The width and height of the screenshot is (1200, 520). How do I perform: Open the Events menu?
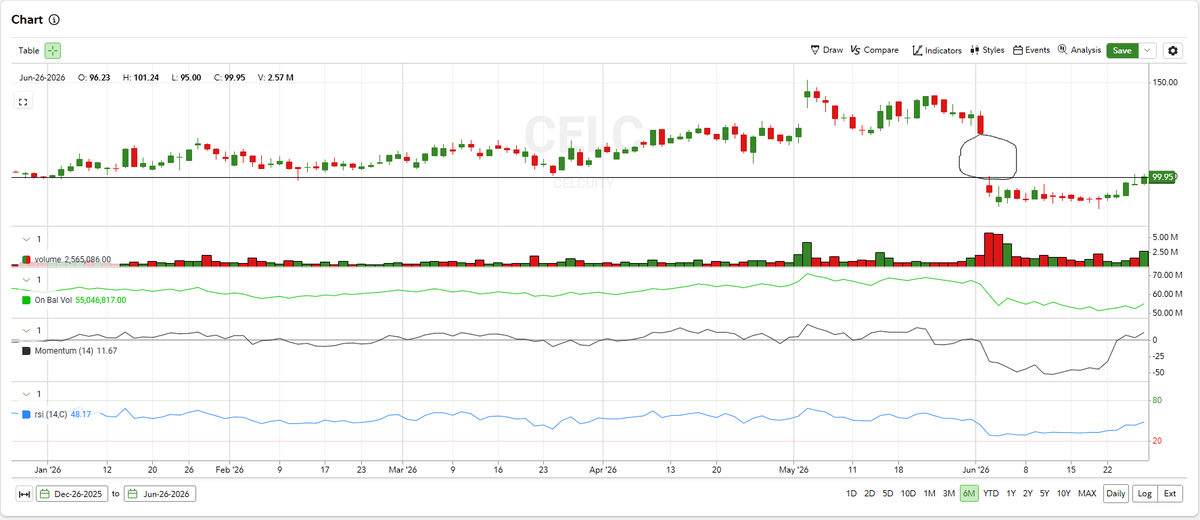point(1031,50)
